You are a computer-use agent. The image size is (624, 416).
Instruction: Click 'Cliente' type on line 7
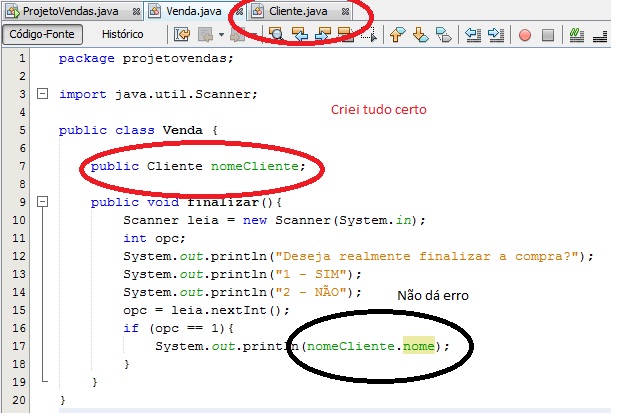tap(174, 166)
